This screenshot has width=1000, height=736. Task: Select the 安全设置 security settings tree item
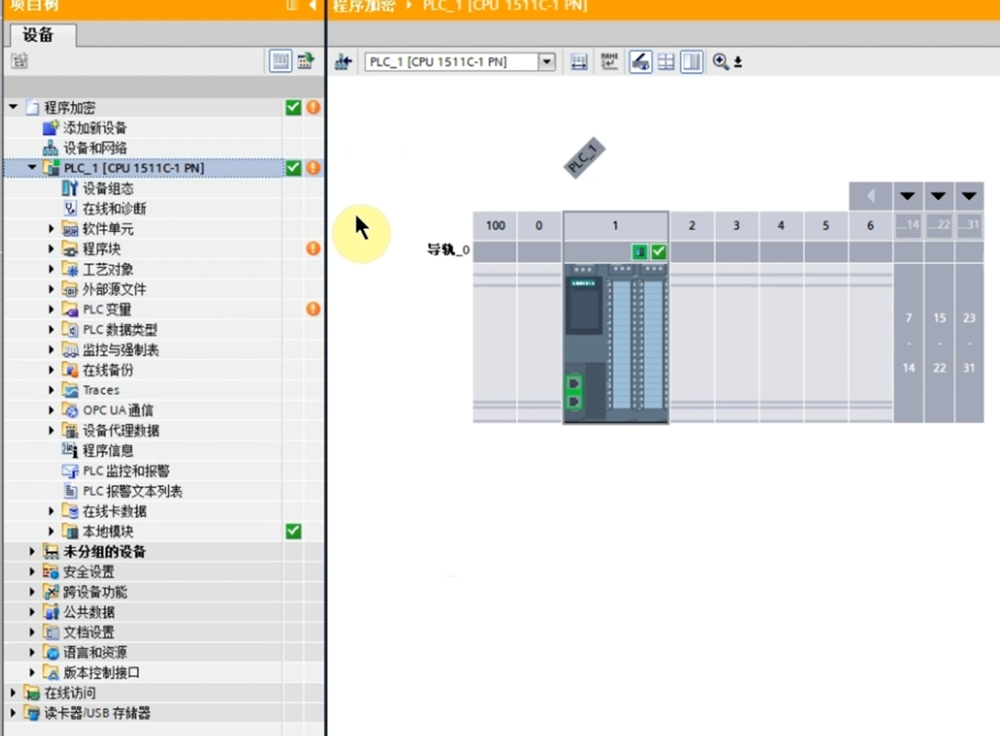(x=88, y=572)
